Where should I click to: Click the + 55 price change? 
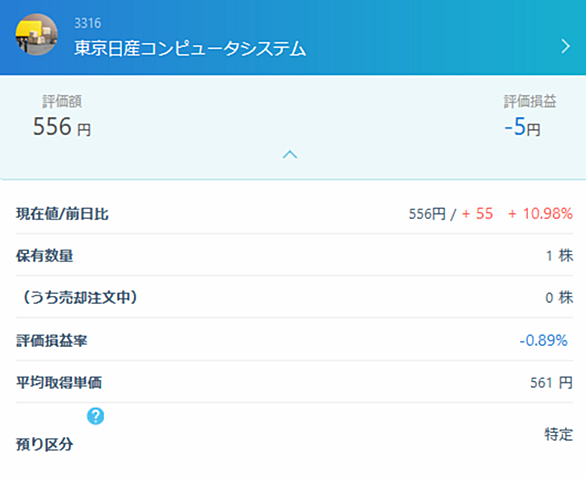(x=478, y=214)
